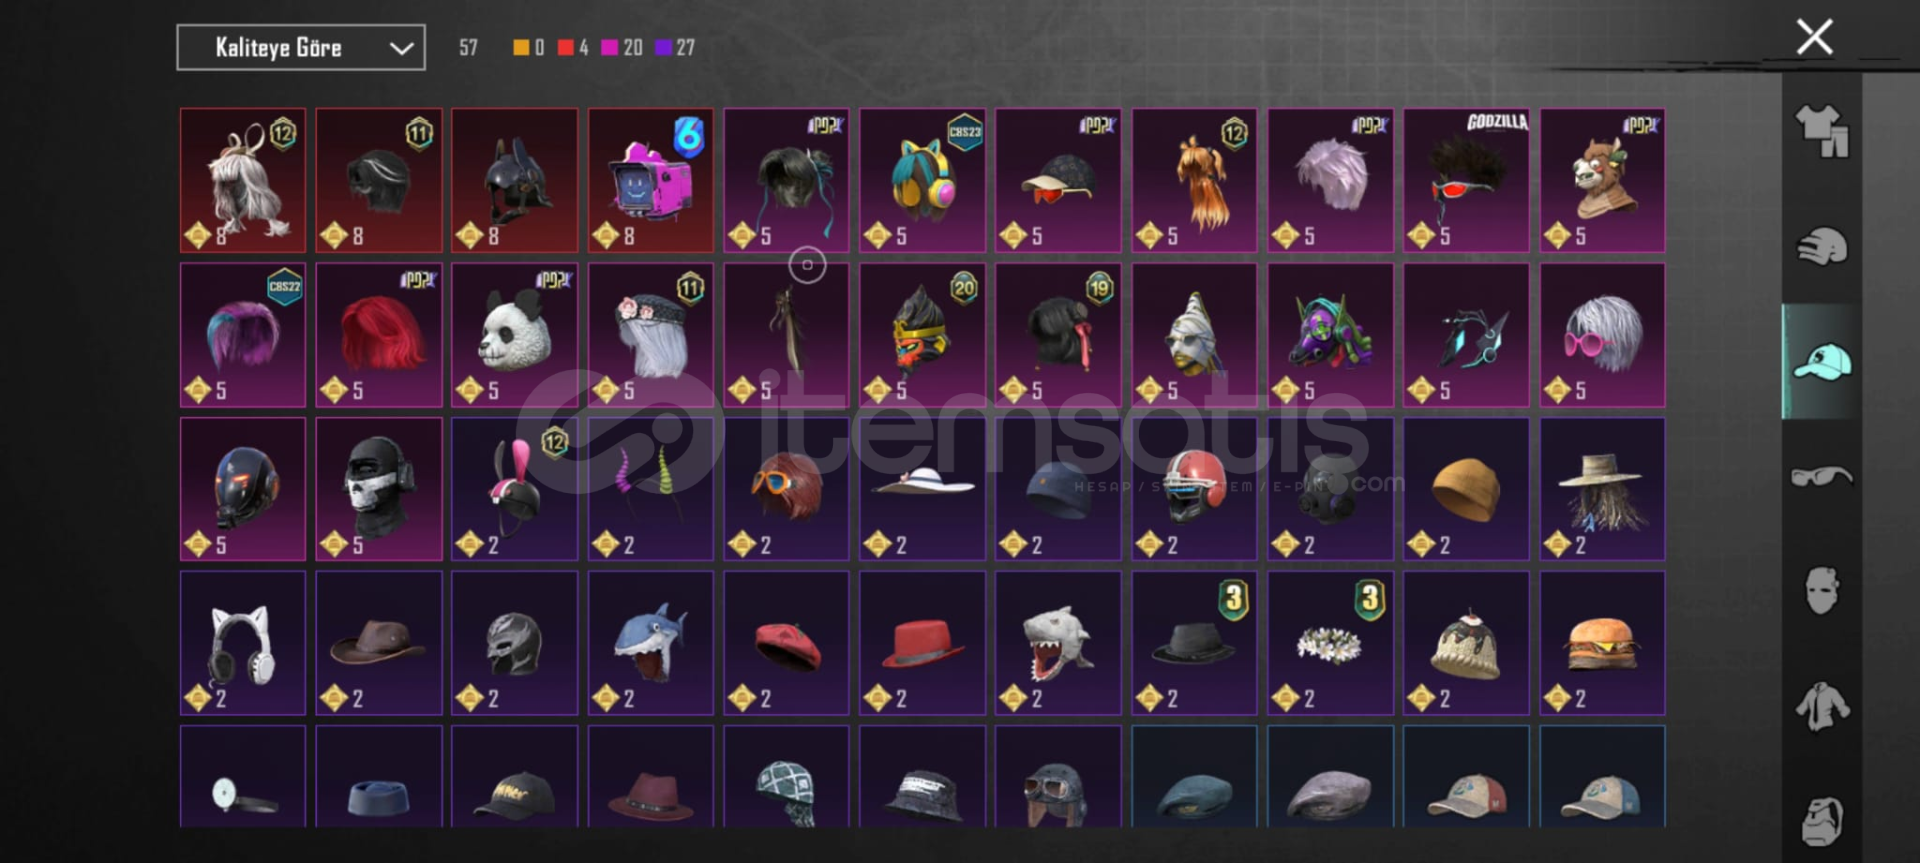The height and width of the screenshot is (863, 1920).
Task: Select the CBS23 cat headphones item
Action: (922, 180)
